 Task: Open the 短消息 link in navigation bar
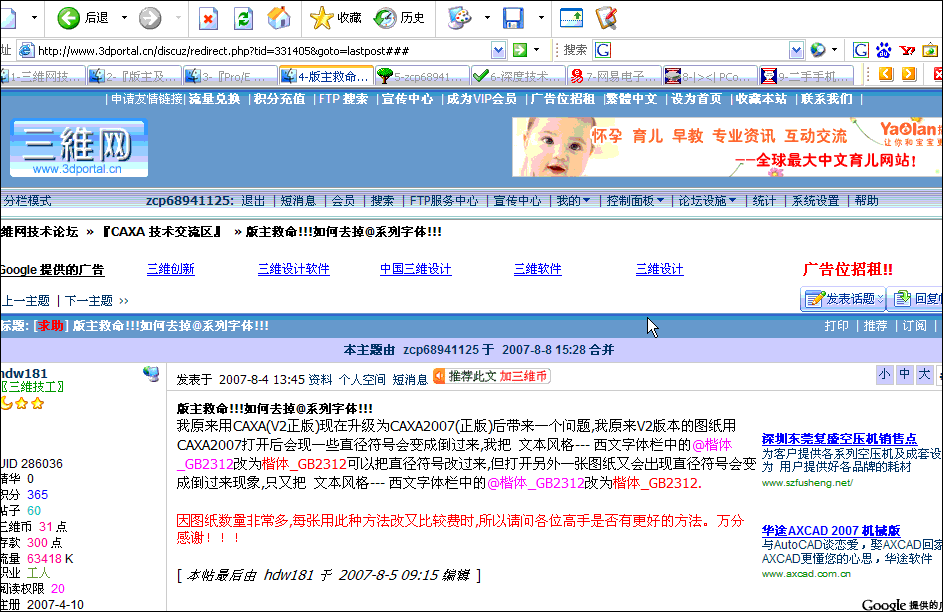[298, 201]
